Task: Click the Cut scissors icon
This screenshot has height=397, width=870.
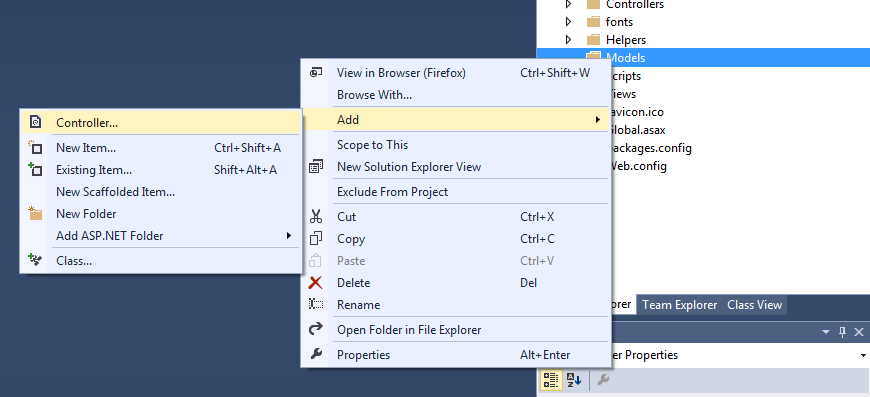Action: tap(316, 216)
